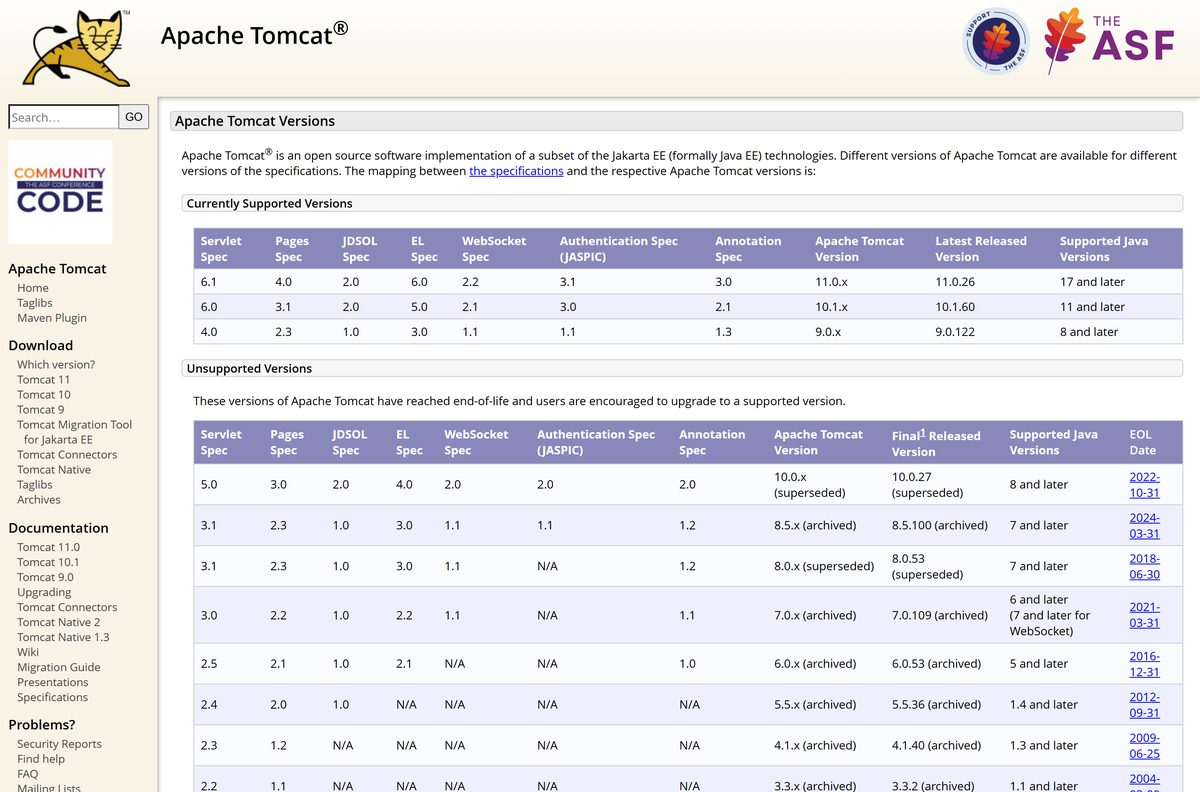Open Taglibs under Download section
This screenshot has width=1200, height=792.
click(35, 485)
